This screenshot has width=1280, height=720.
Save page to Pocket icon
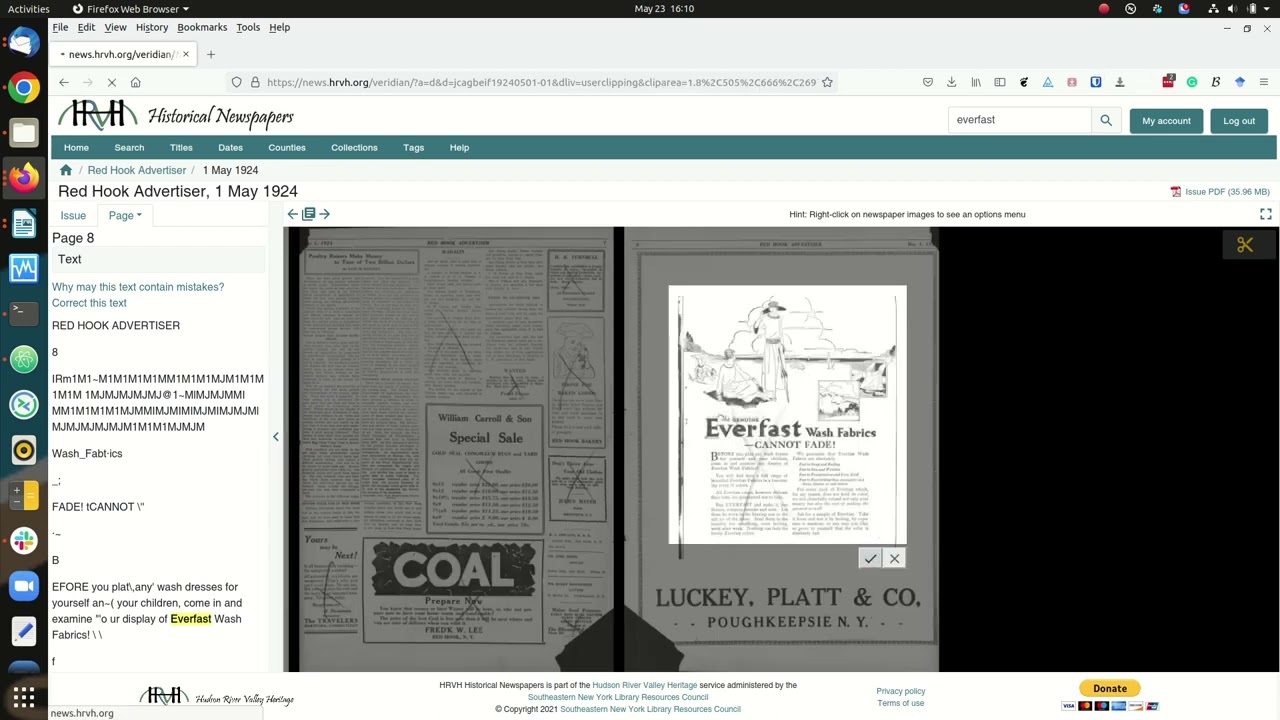click(928, 82)
